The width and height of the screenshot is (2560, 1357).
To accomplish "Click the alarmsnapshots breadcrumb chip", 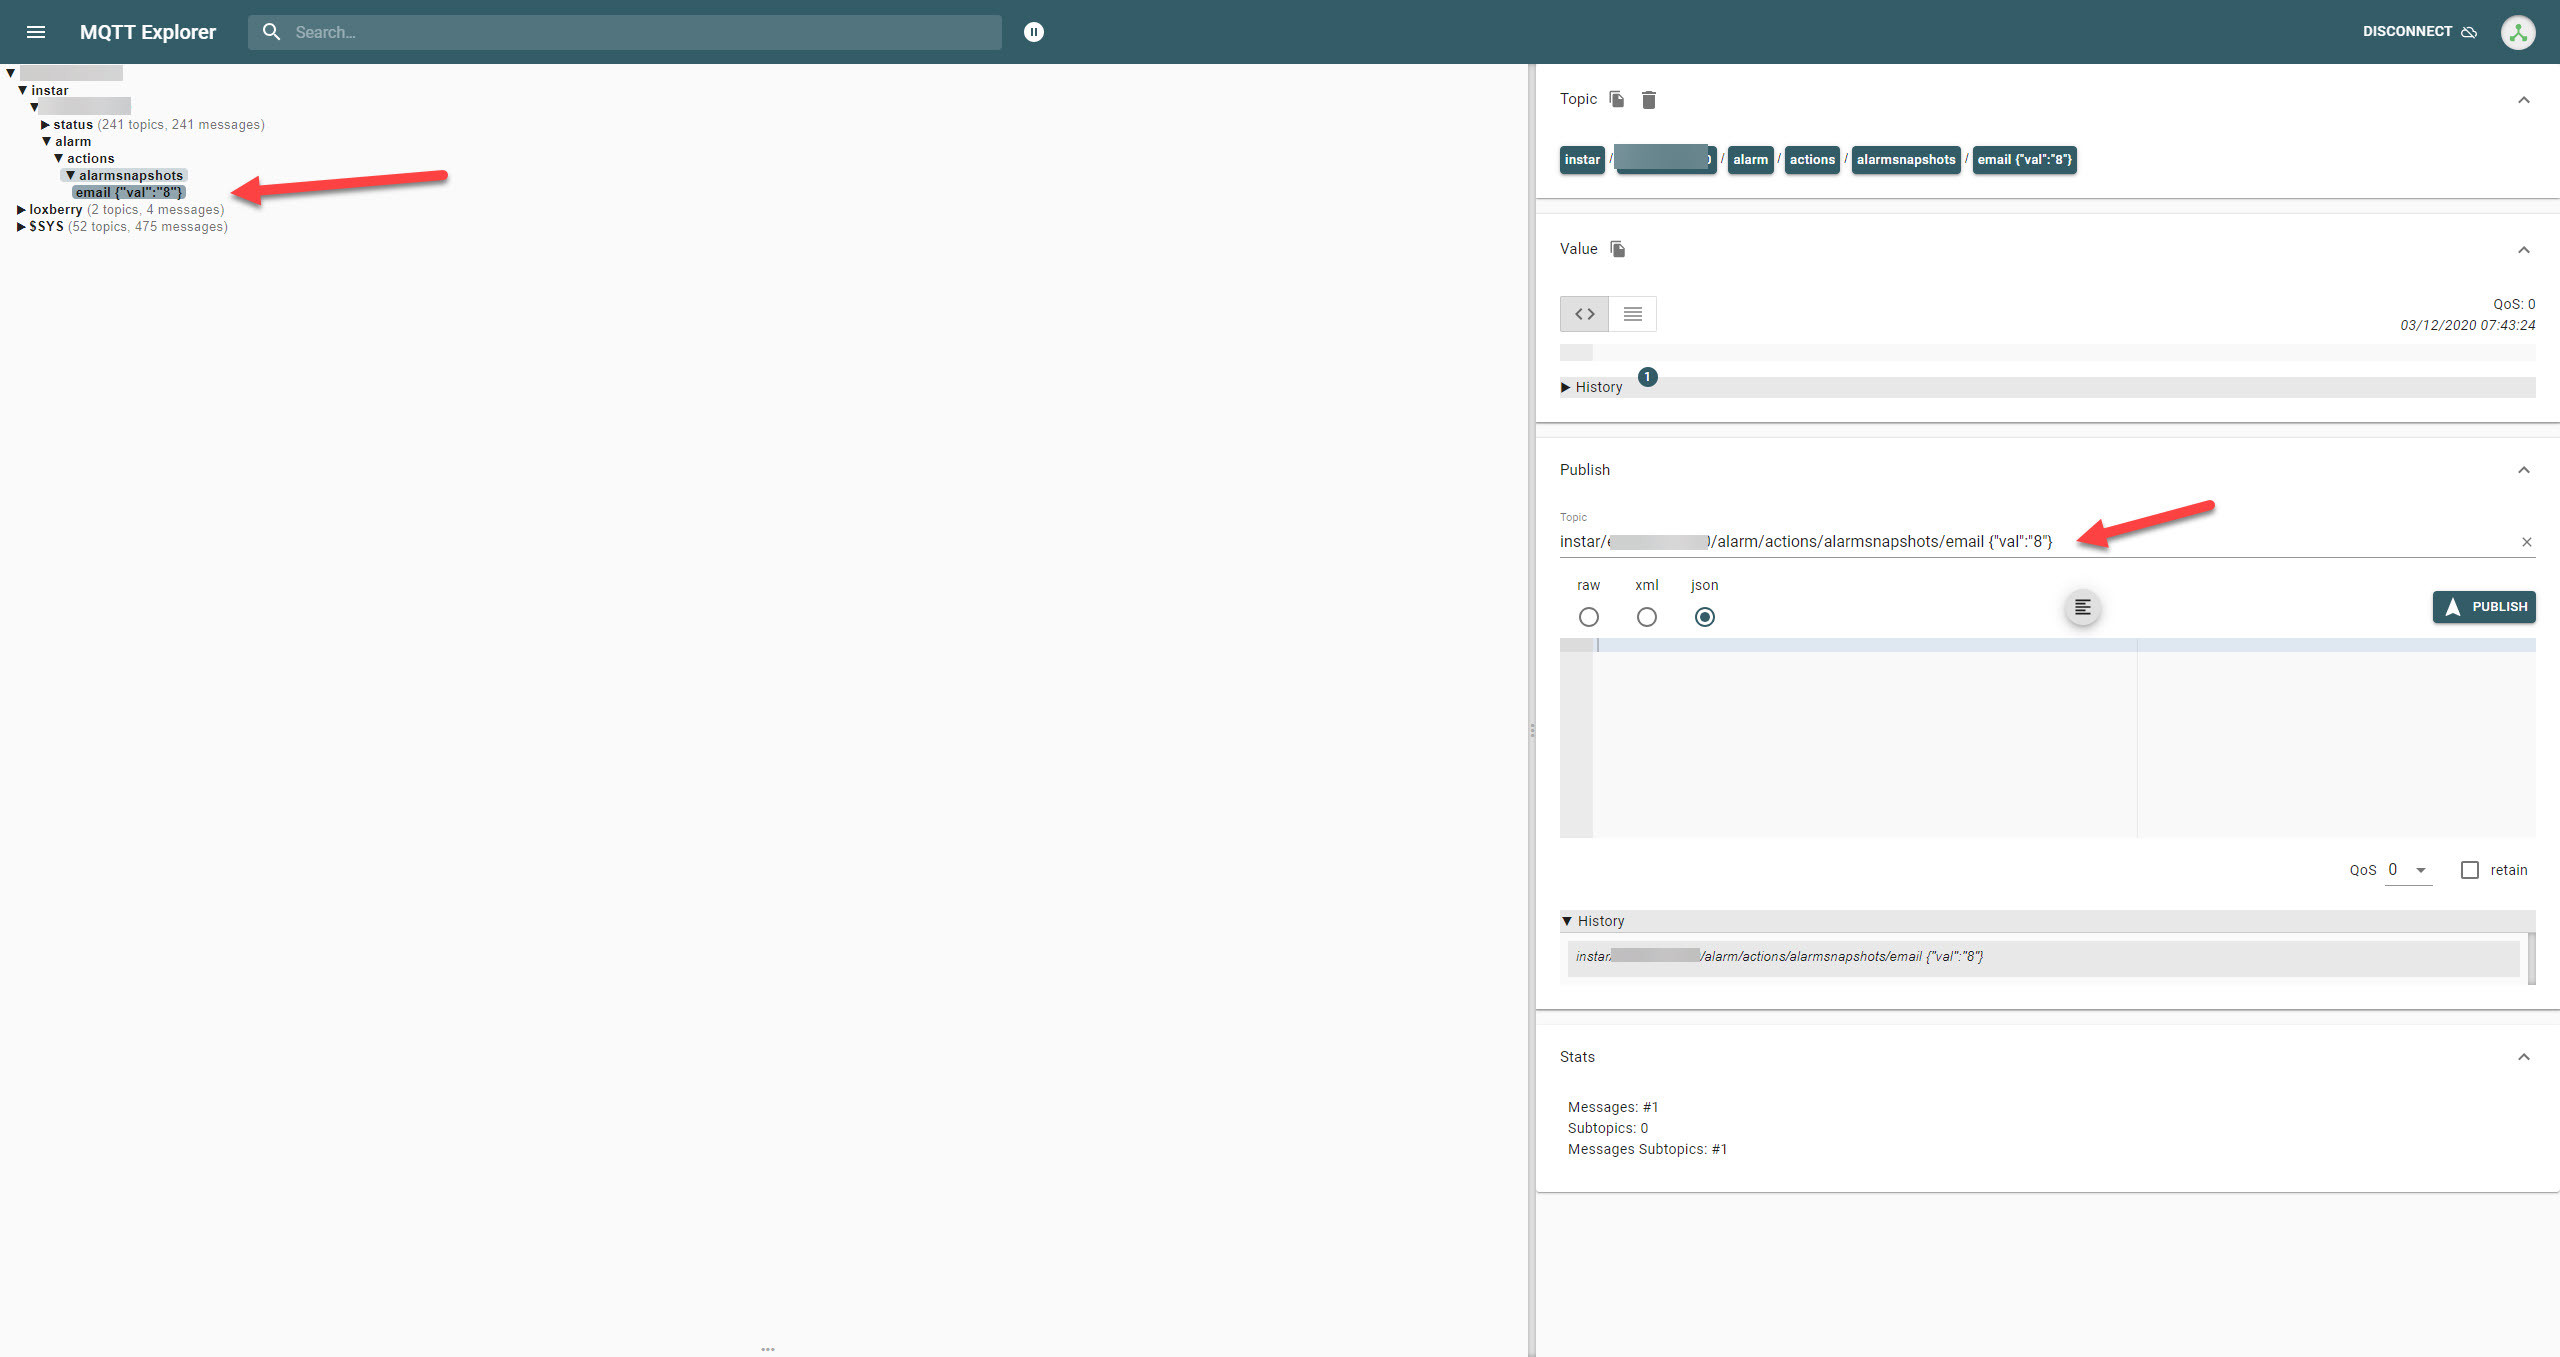I will tap(1906, 160).
